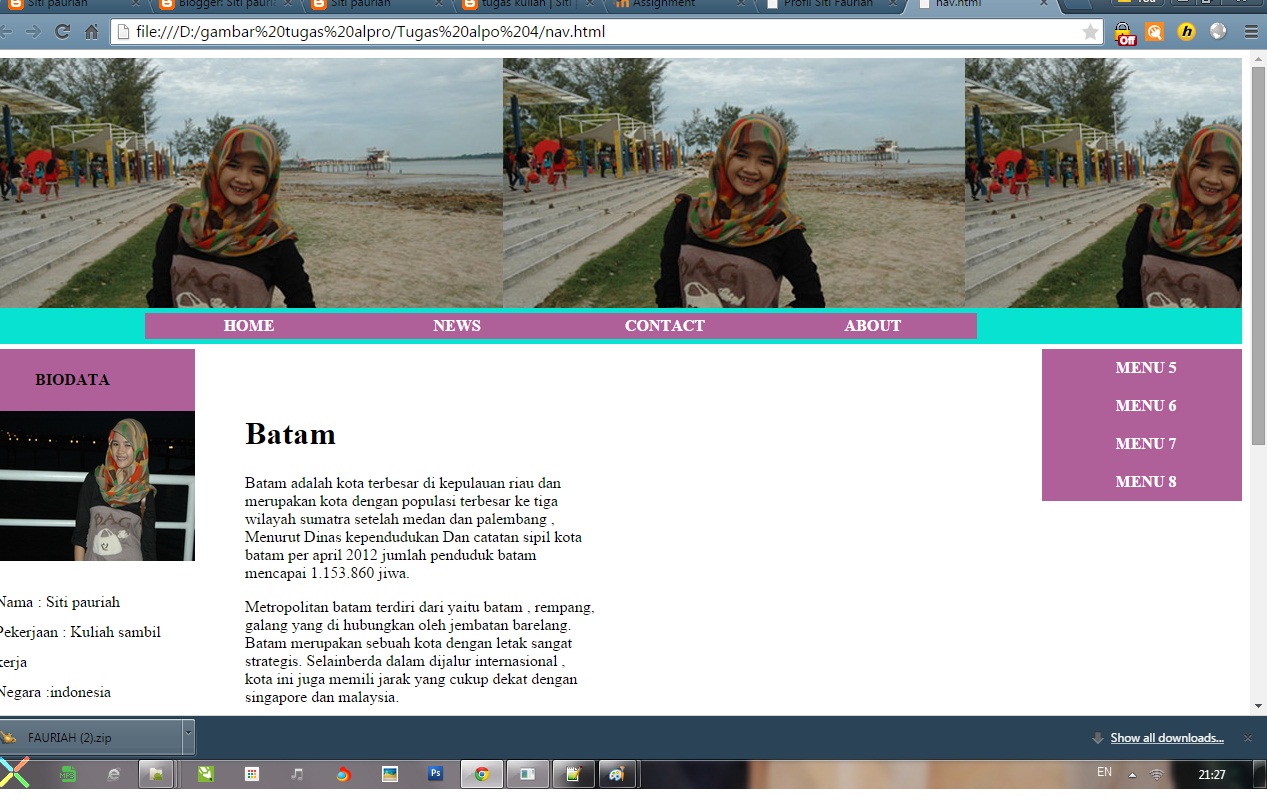Open the HOME navigation link
This screenshot has height=800, width=1267.
click(249, 326)
